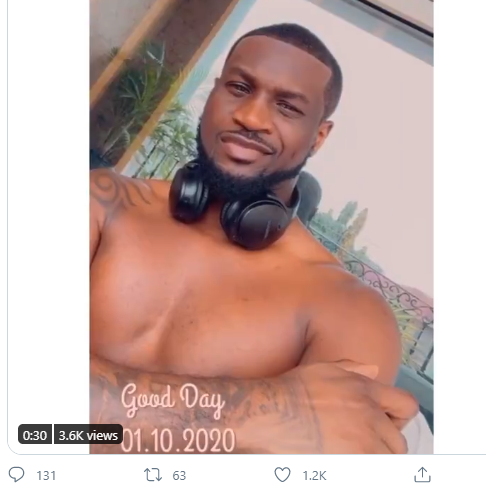The image size is (486, 487).
Task: Click the Good Day caption on video
Action: pyautogui.click(x=172, y=398)
